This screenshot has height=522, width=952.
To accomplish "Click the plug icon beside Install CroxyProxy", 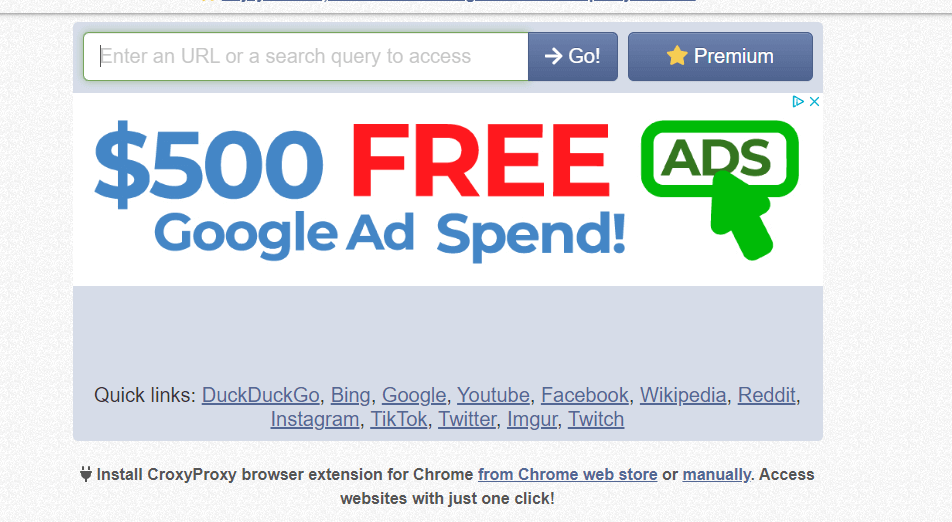I will [x=86, y=474].
